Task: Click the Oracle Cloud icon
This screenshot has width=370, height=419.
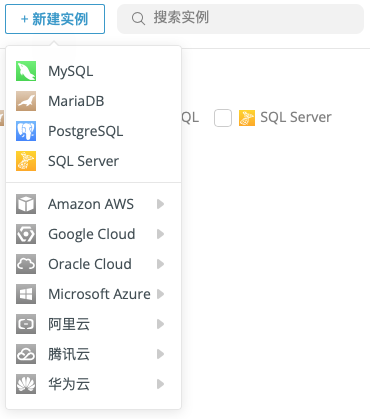Action: point(26,264)
